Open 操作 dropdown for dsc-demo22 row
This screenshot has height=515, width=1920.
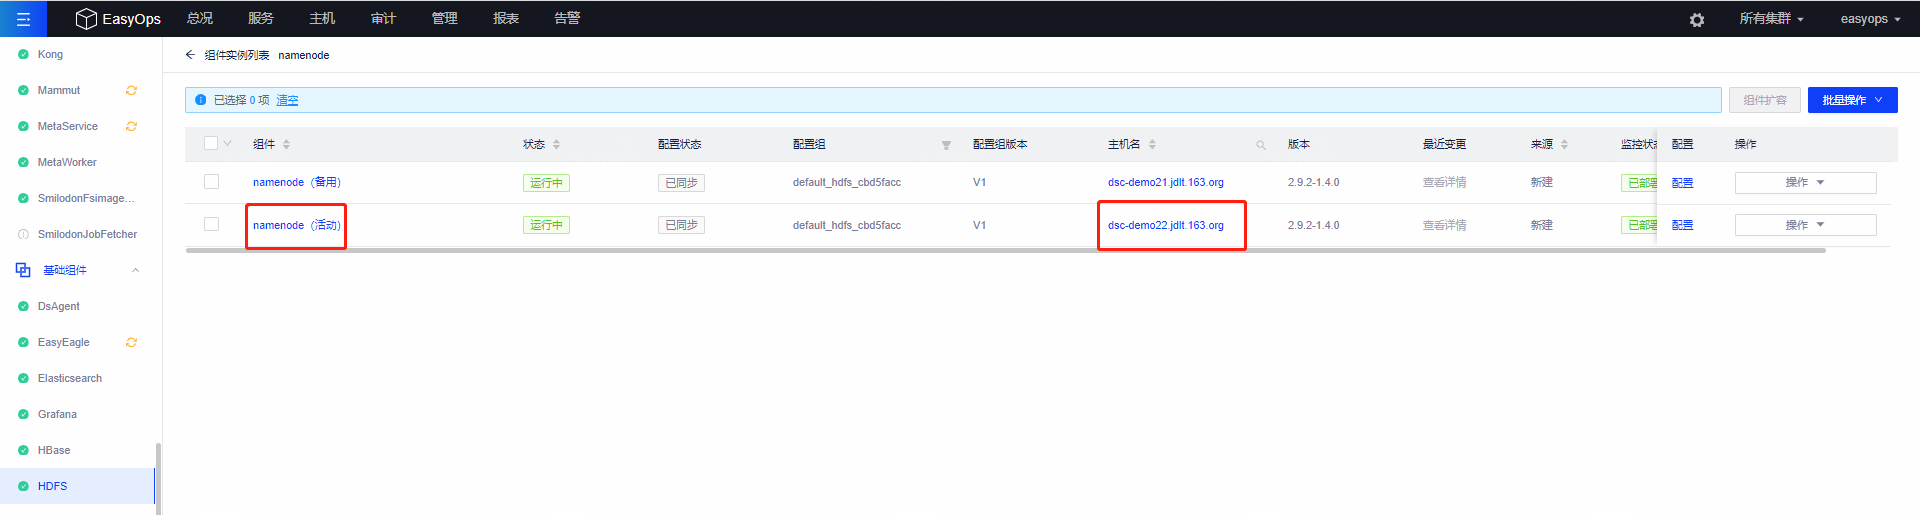point(1805,225)
